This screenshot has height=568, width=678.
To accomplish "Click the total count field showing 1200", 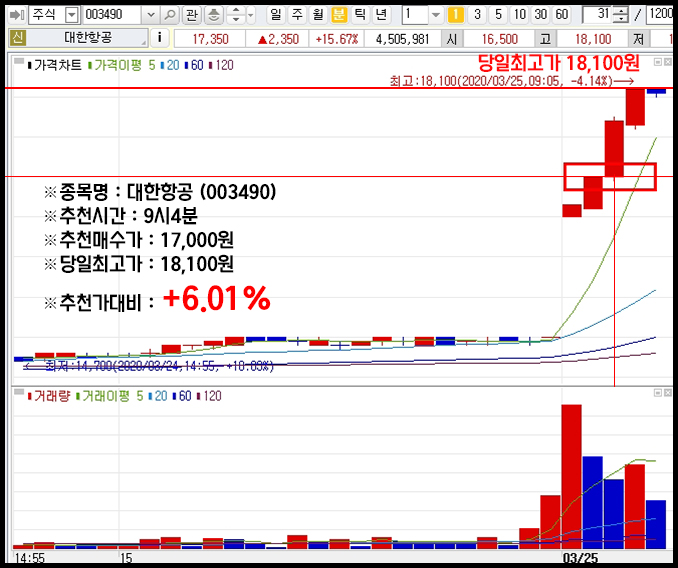I will coord(661,15).
